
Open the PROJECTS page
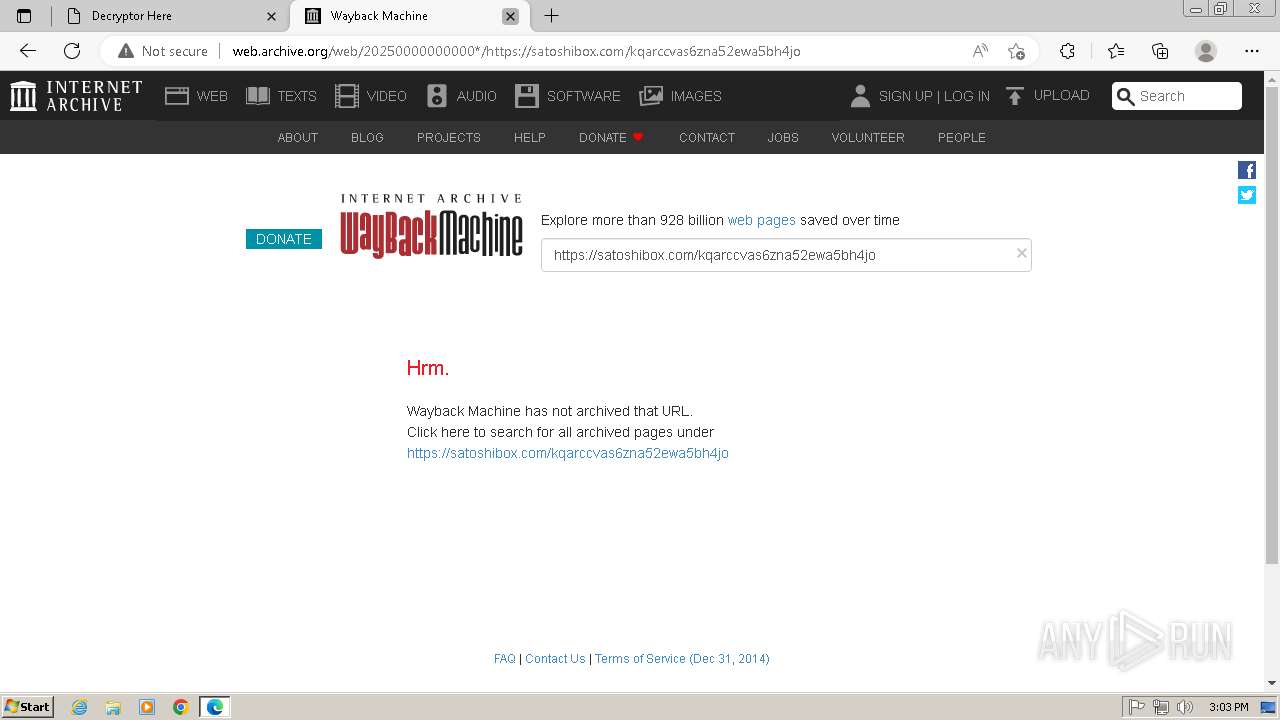pyautogui.click(x=449, y=137)
